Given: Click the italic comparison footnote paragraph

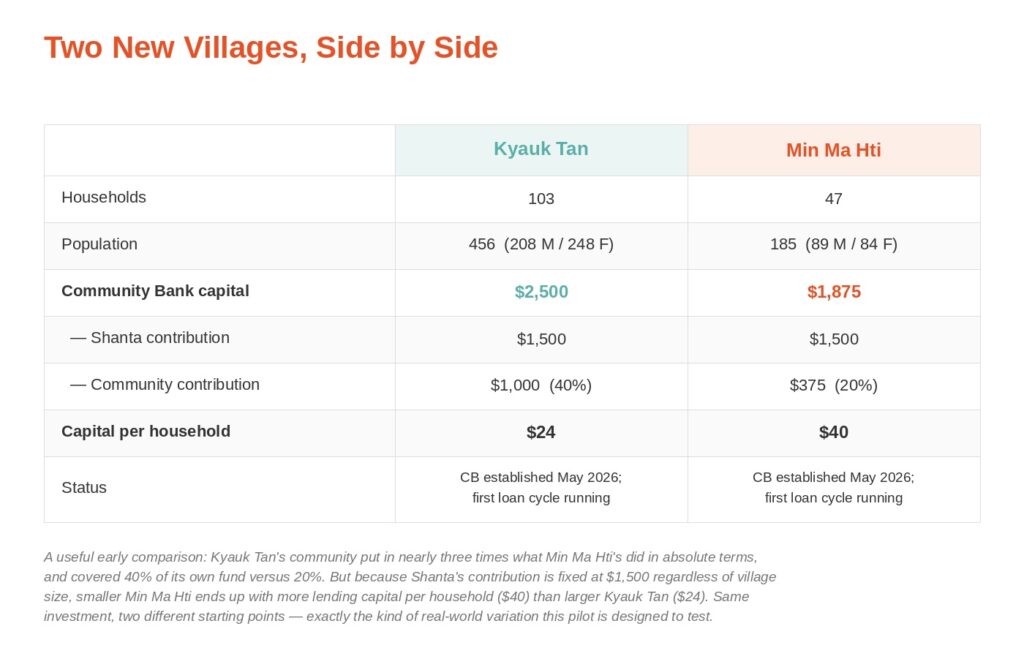Looking at the screenshot, I should tap(410, 587).
